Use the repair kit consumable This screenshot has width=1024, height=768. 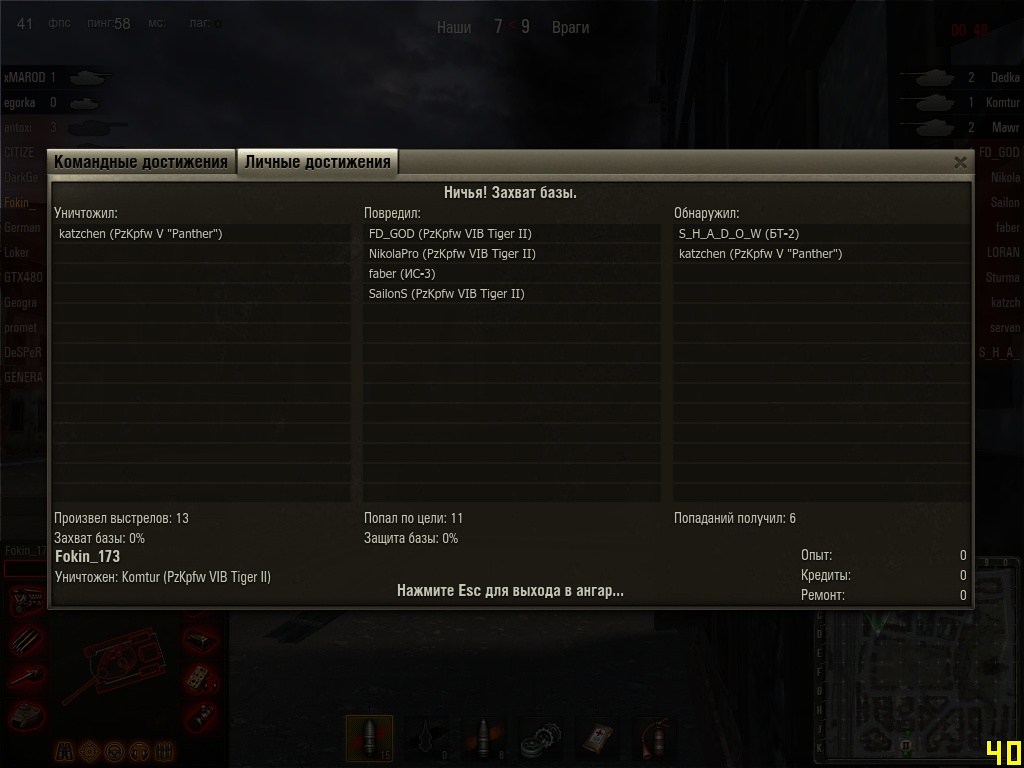[x=541, y=738]
